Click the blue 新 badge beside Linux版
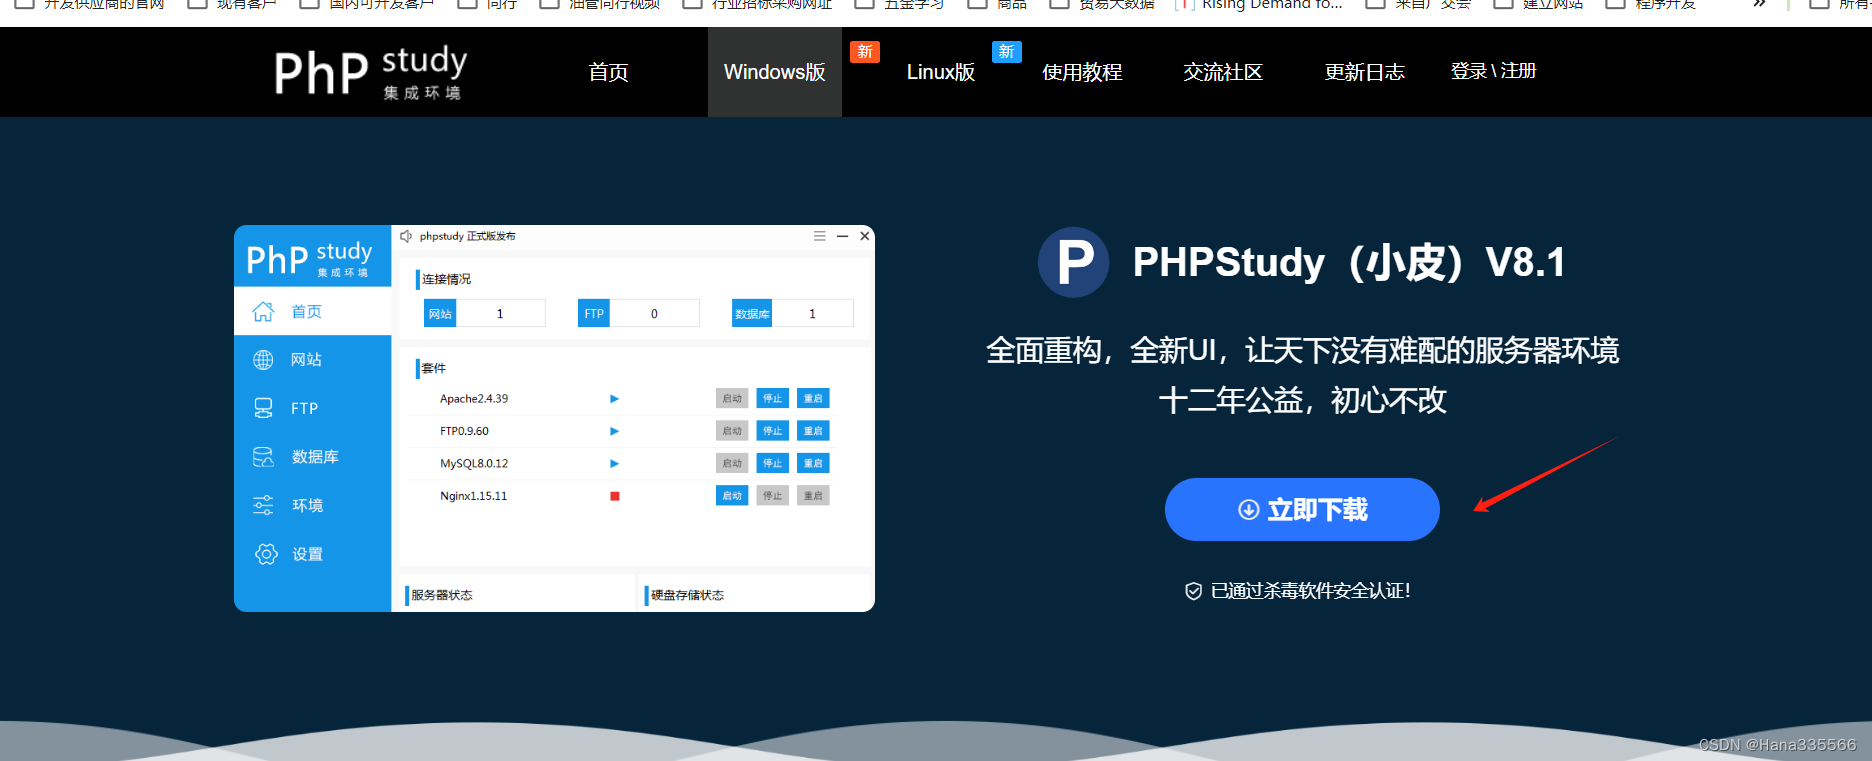 (x=1007, y=52)
